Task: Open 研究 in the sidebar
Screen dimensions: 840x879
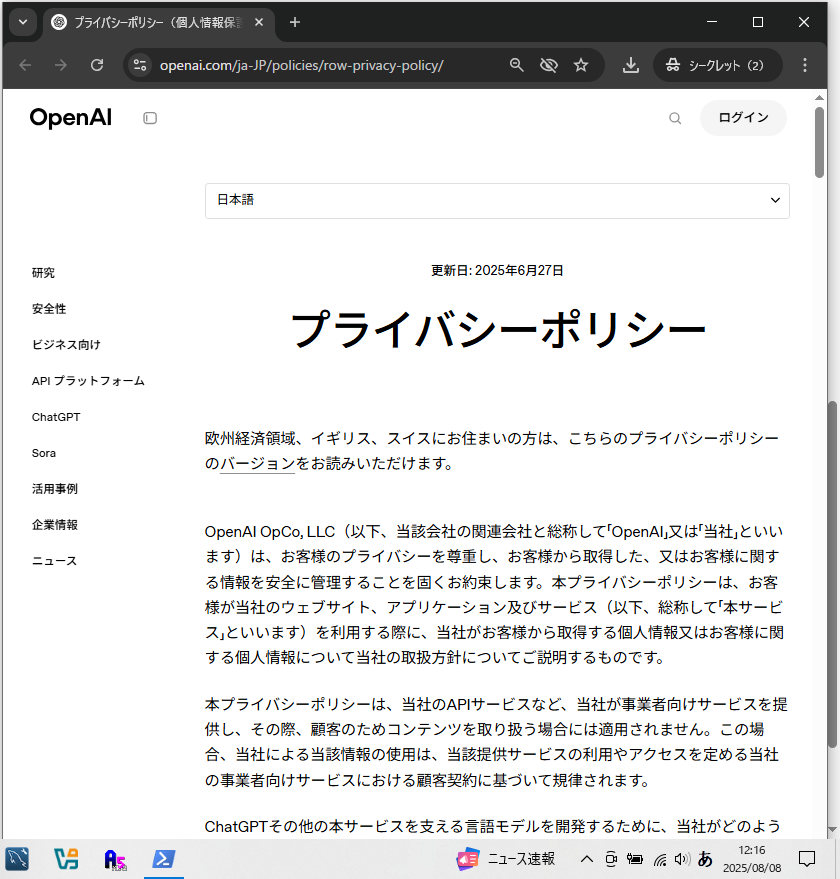Action: point(43,273)
